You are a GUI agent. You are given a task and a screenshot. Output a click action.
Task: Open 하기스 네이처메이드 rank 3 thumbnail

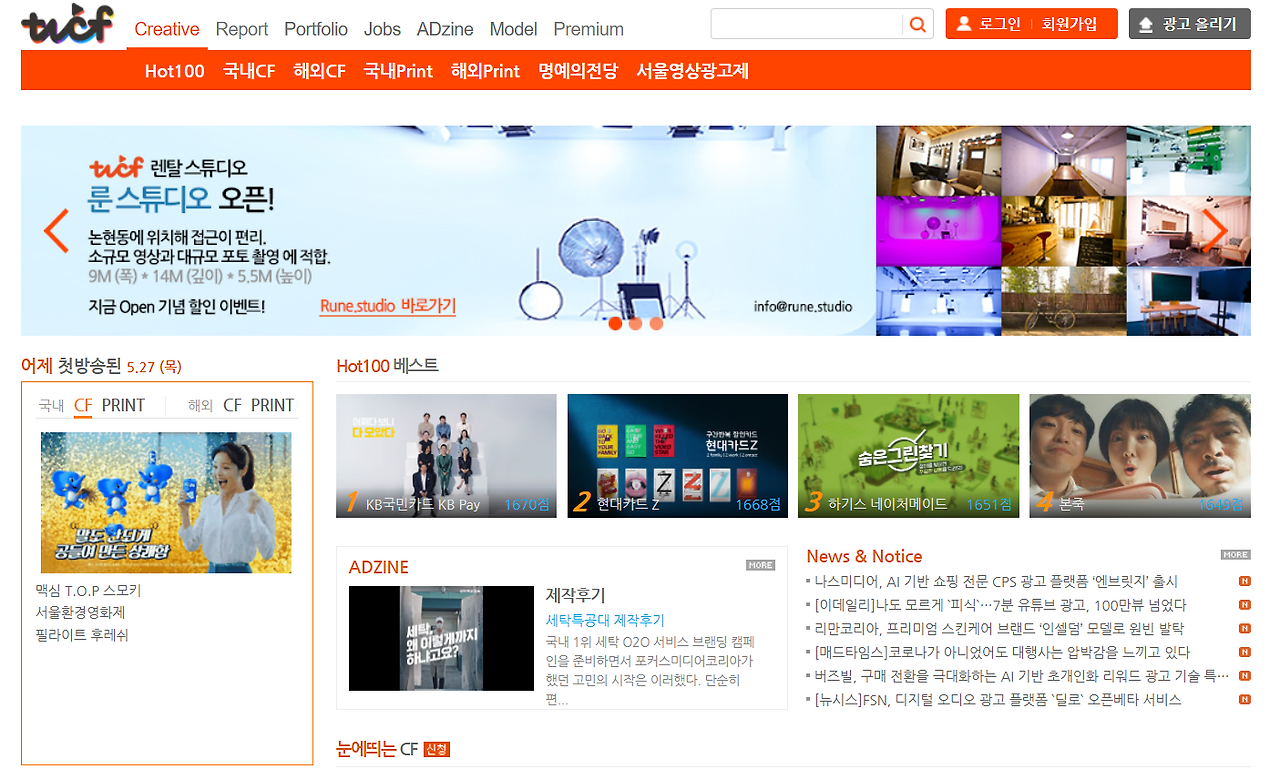tap(909, 456)
